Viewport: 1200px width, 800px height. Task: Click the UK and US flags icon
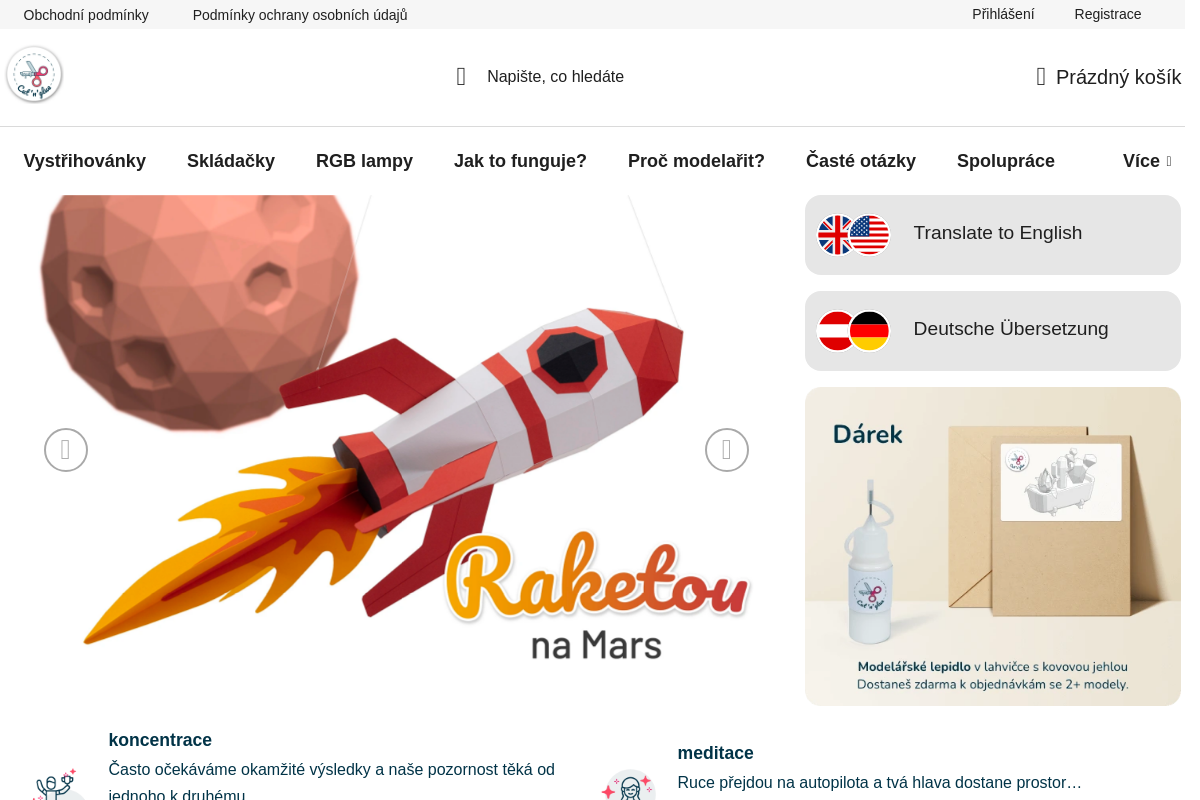[853, 235]
